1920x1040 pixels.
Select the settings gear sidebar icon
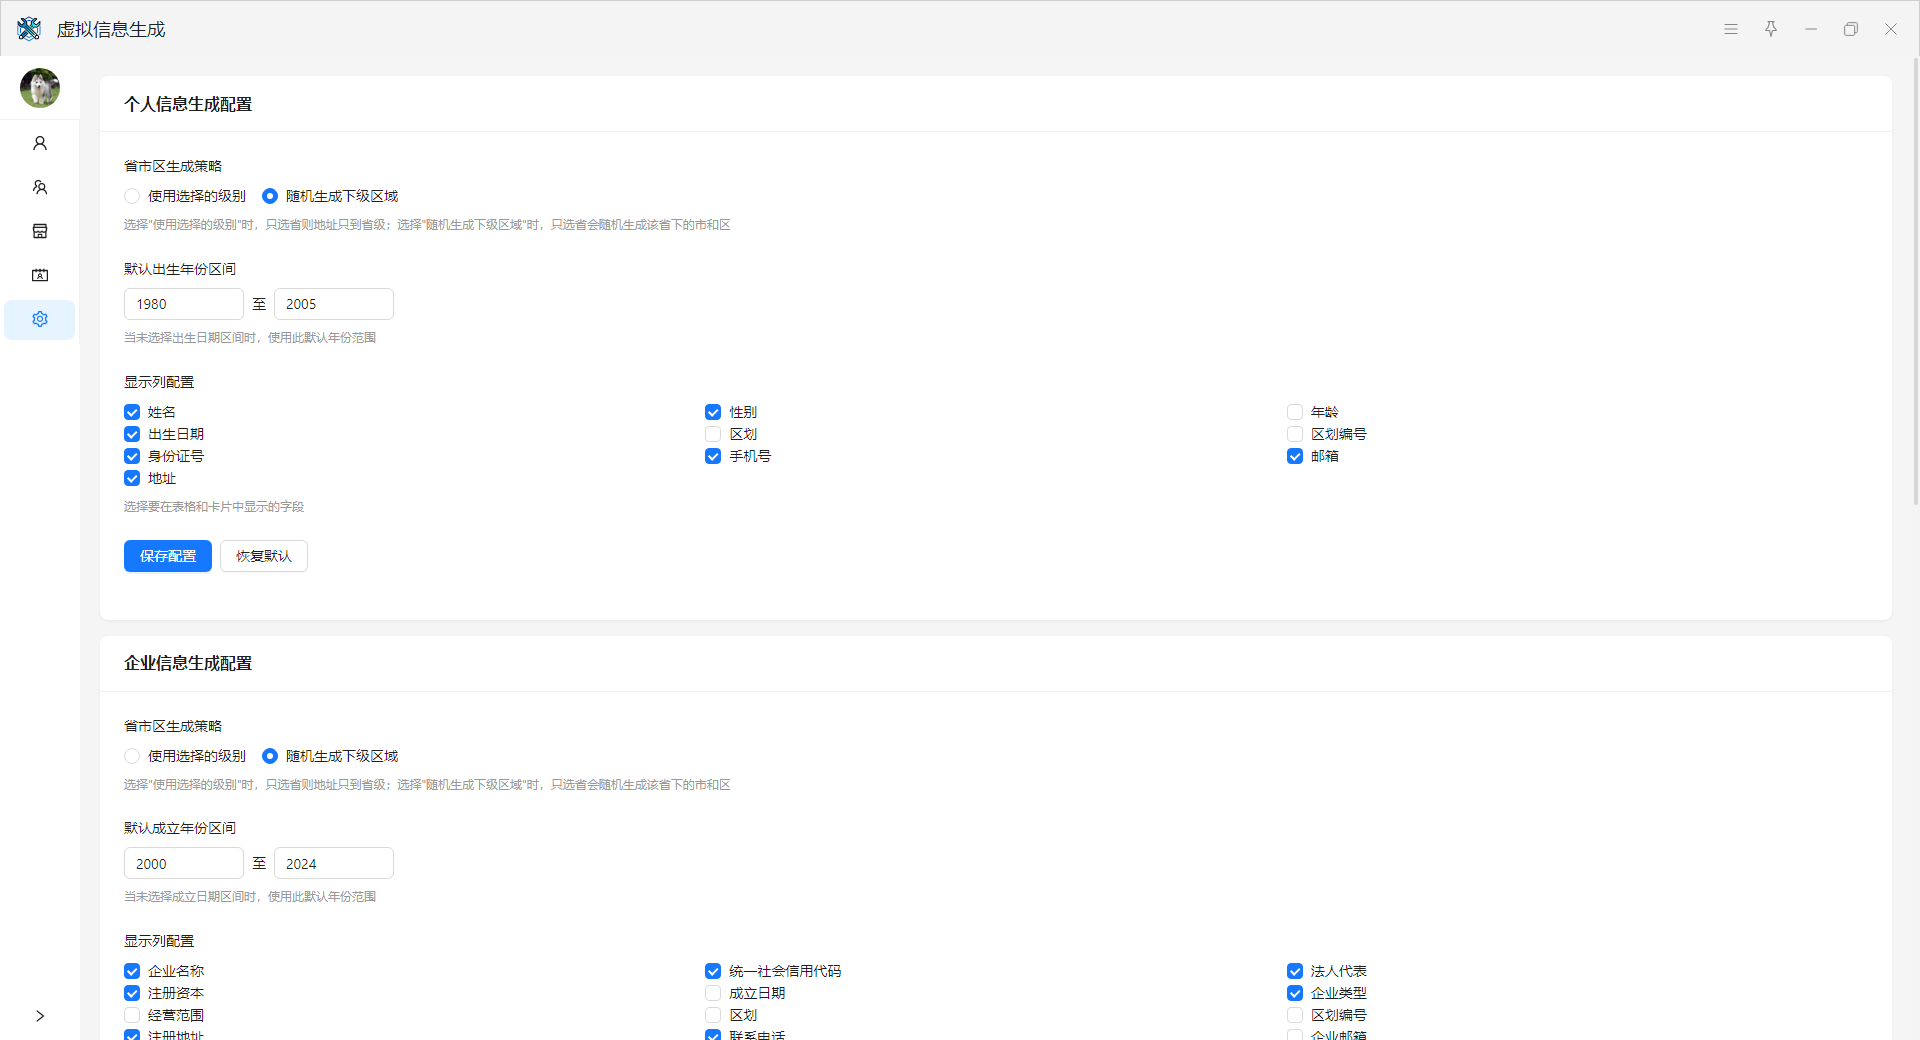click(40, 319)
